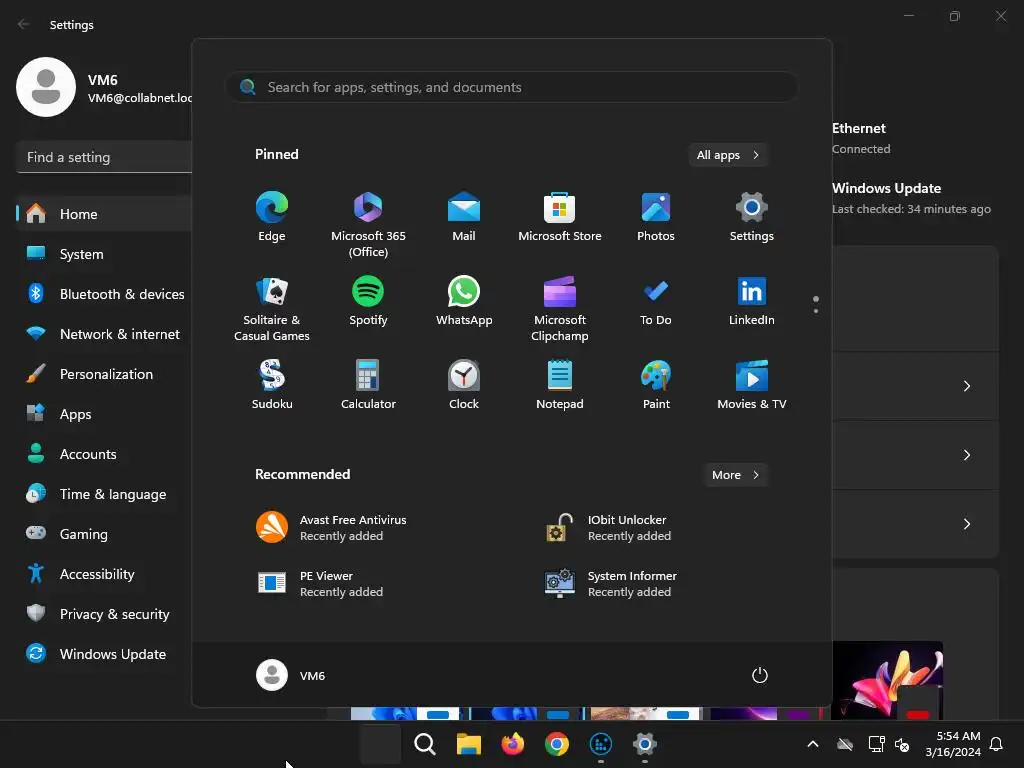
Task: Open pinned Settings app in Start menu
Action: (752, 217)
